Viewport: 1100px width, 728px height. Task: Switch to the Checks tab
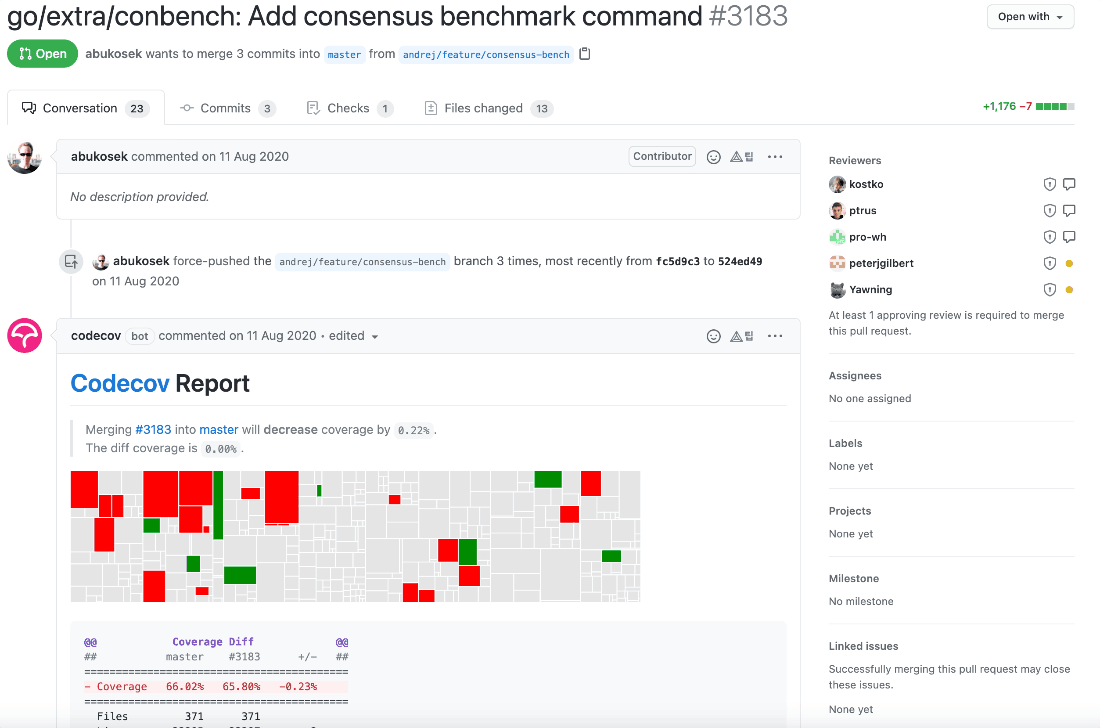tap(350, 108)
